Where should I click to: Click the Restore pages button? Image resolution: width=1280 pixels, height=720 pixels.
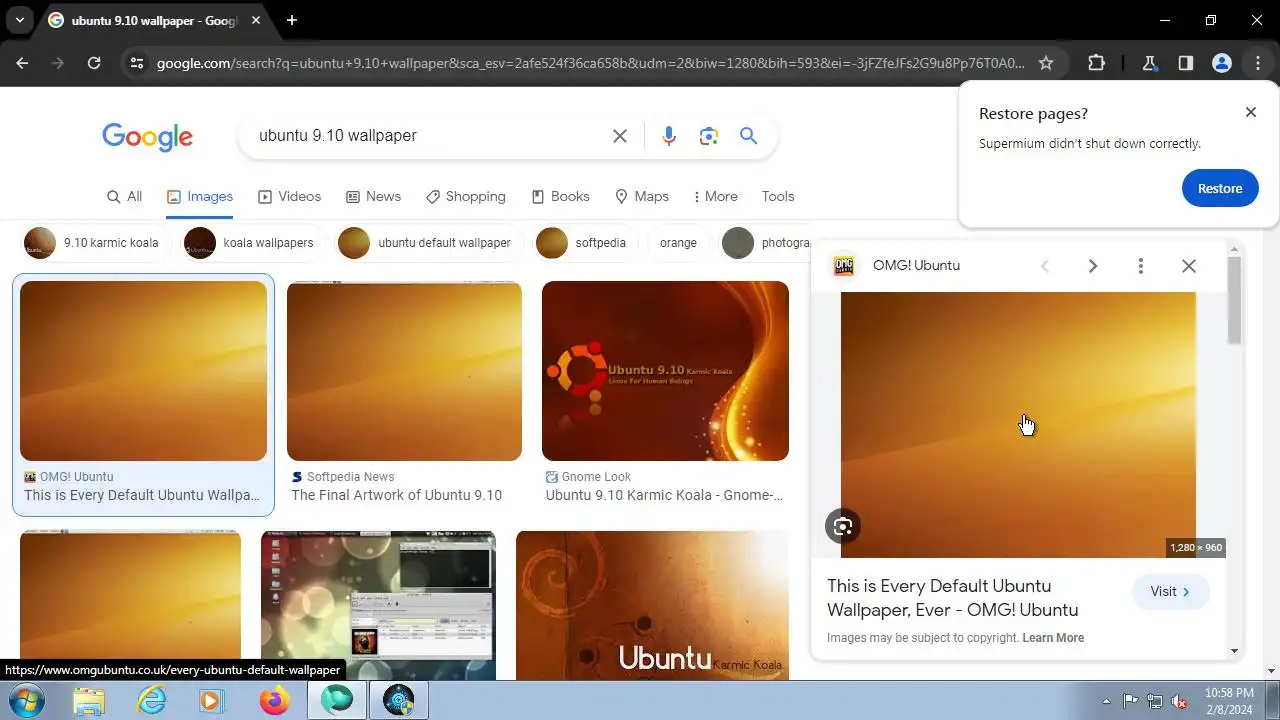tap(1220, 188)
